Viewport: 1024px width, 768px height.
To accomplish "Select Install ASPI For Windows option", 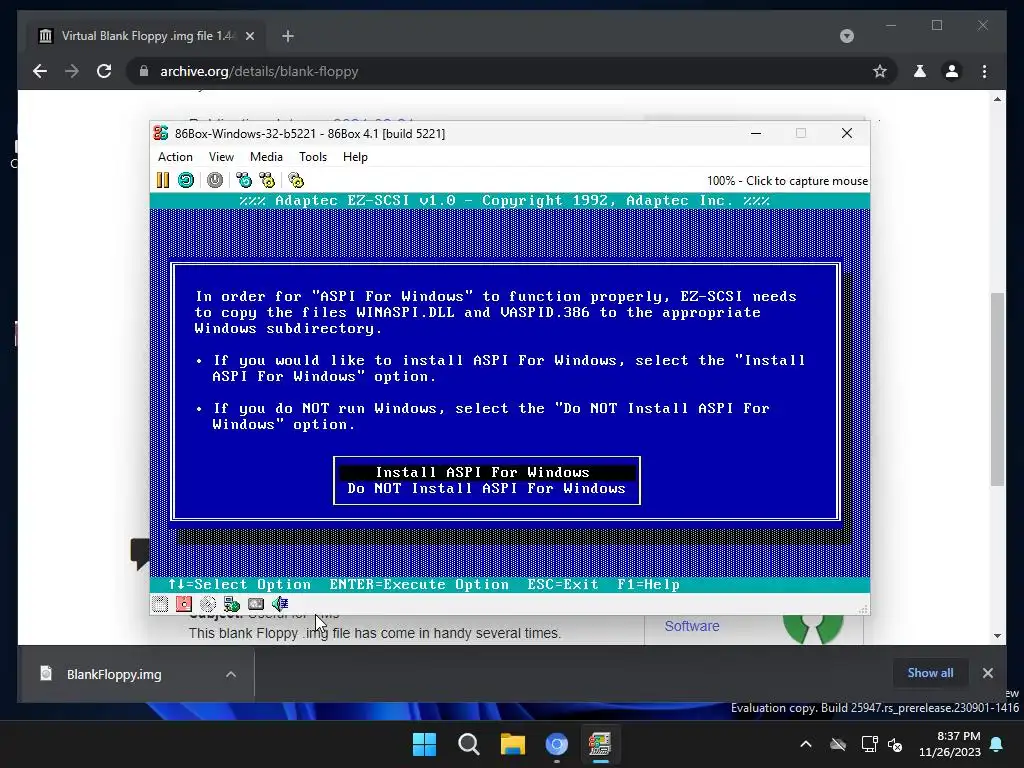I will (487, 472).
